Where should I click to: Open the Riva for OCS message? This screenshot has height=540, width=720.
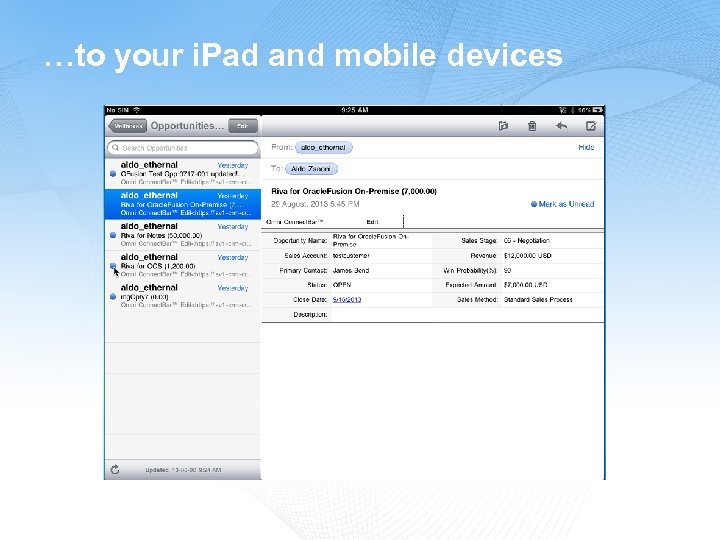(x=183, y=265)
